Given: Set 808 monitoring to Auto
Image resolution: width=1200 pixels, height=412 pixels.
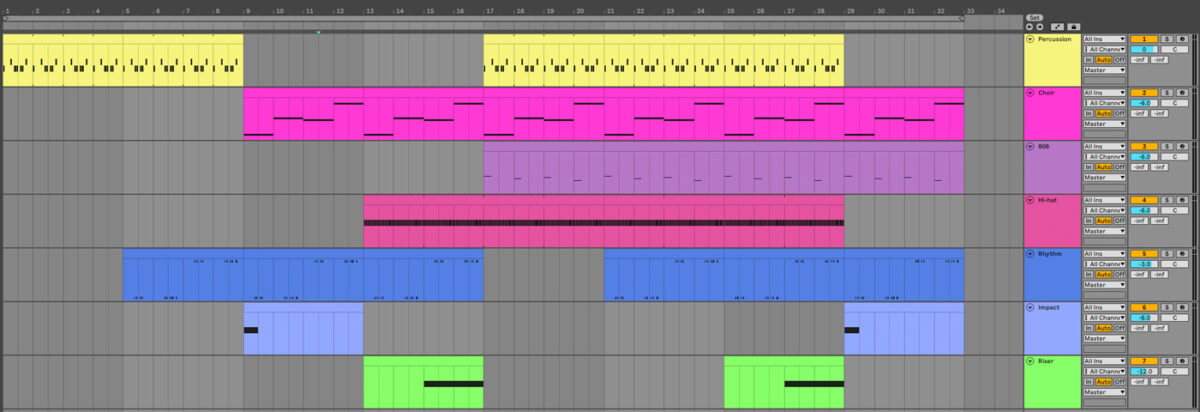Looking at the screenshot, I should click(x=1104, y=167).
